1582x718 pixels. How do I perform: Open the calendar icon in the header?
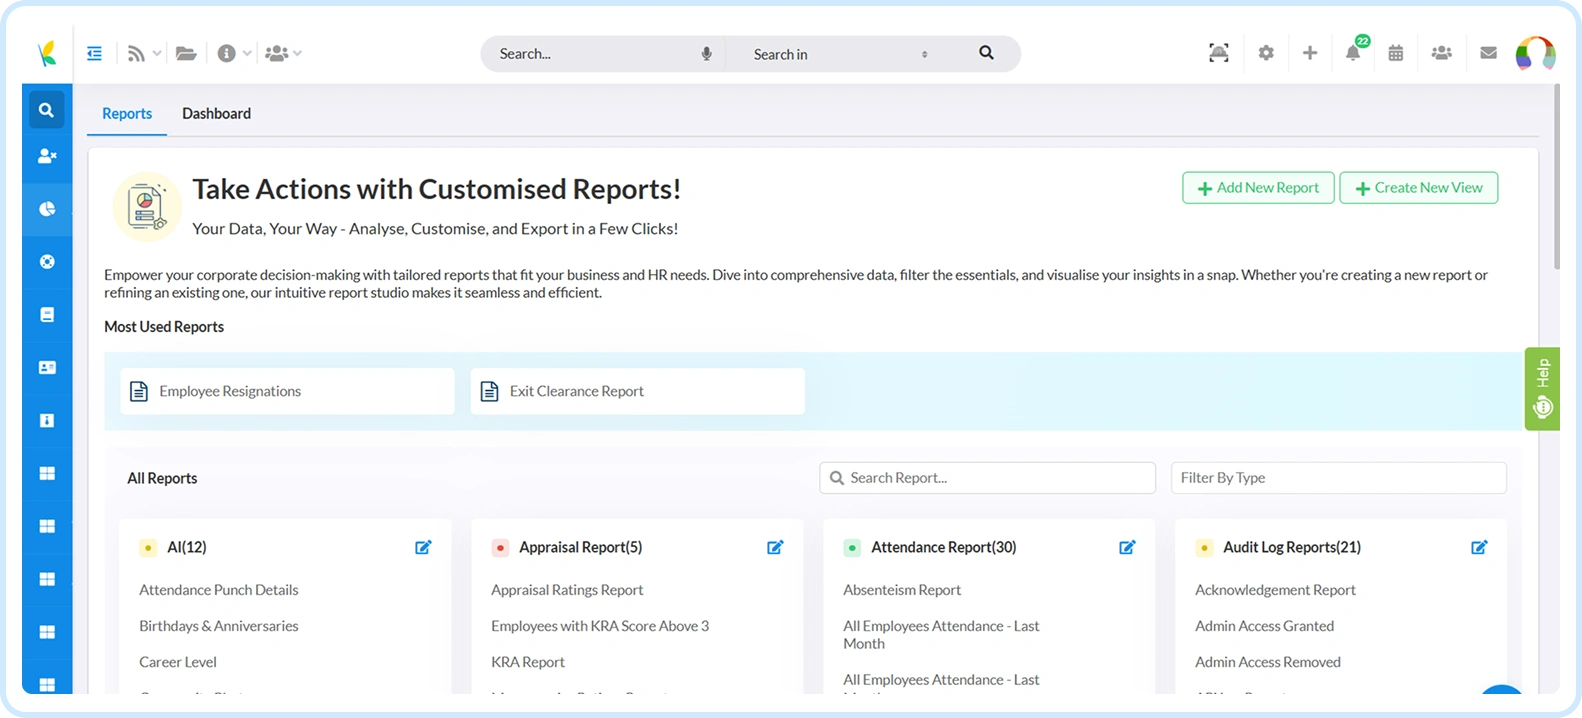[x=1396, y=53]
